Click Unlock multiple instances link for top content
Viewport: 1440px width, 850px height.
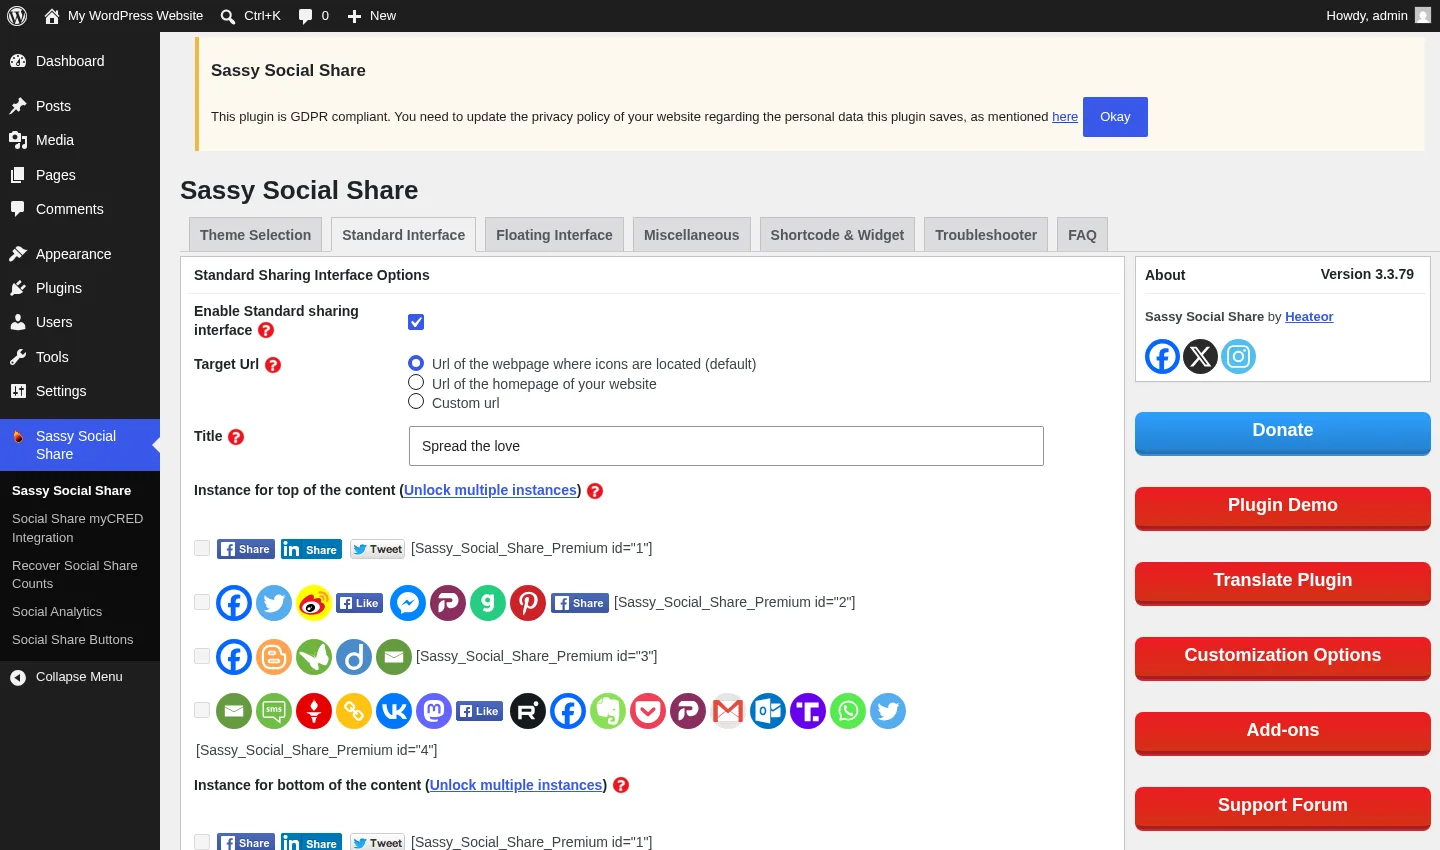click(x=491, y=490)
